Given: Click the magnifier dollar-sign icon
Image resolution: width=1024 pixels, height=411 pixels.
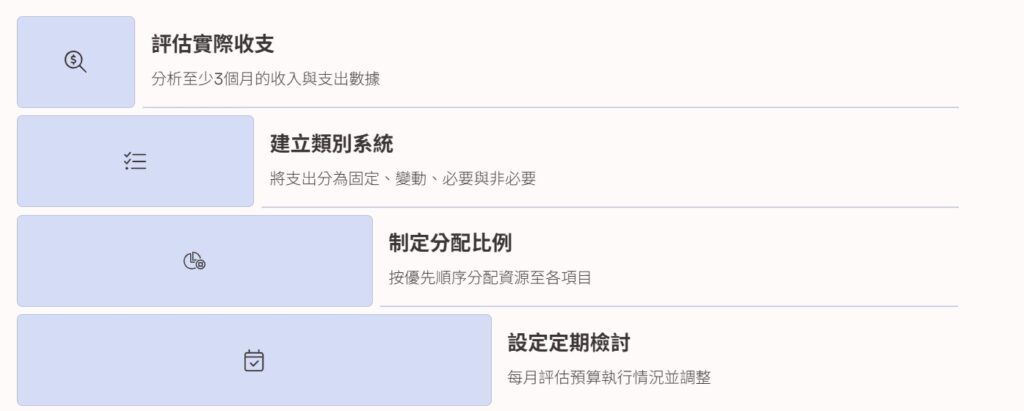Looking at the screenshot, I should pyautogui.click(x=76, y=62).
